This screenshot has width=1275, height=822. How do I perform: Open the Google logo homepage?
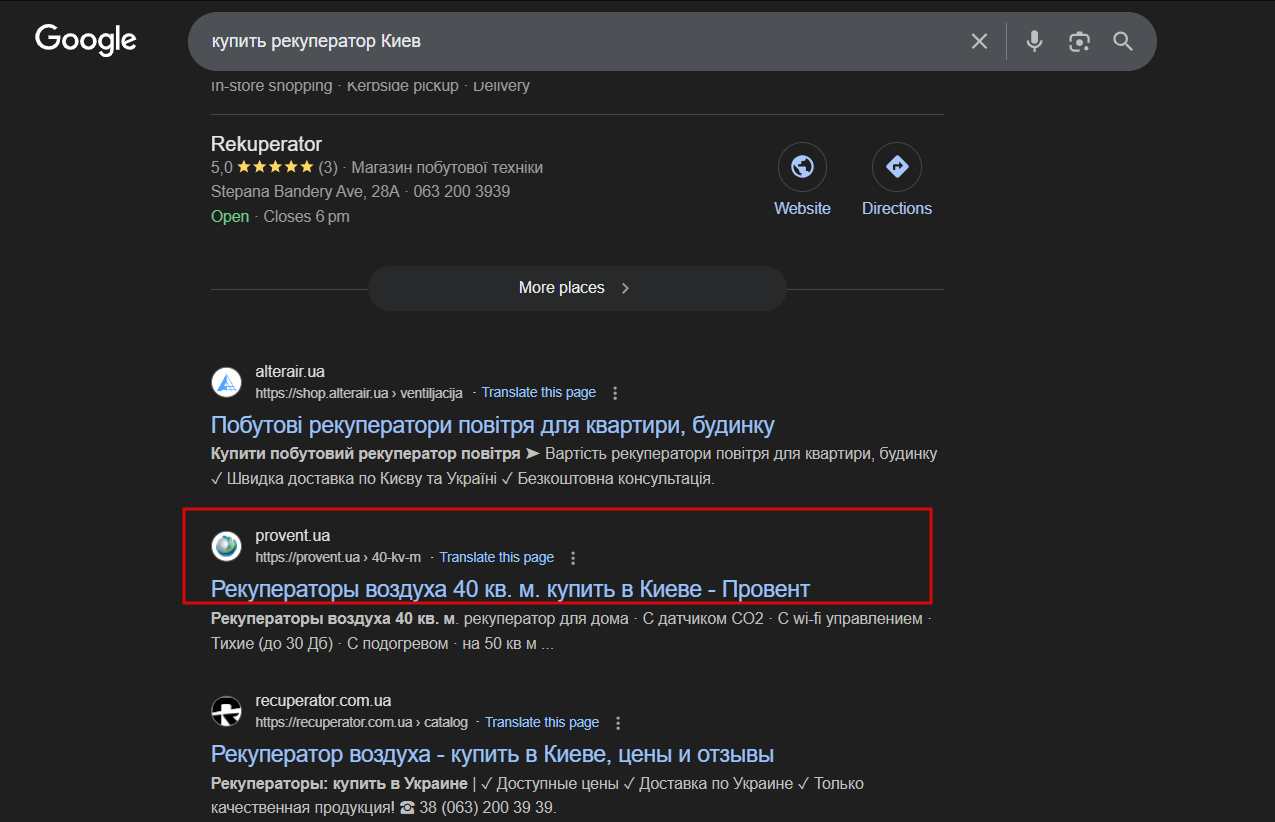[86, 40]
